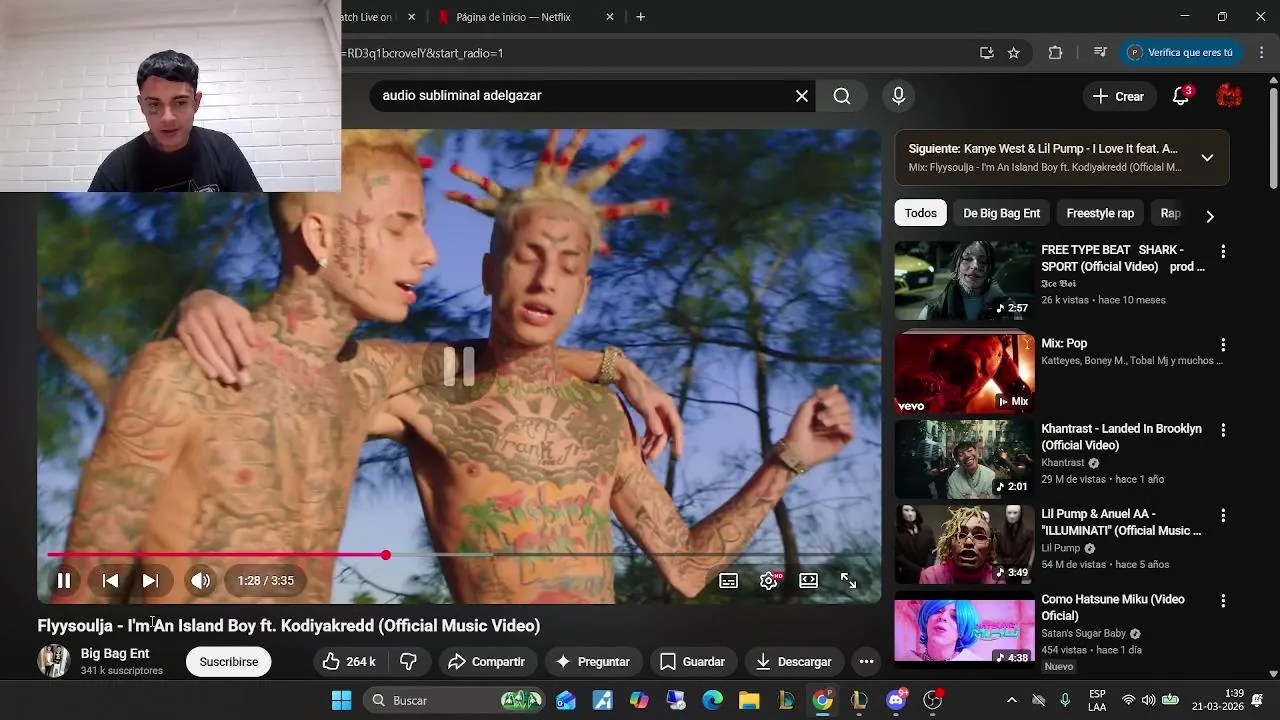Screen dimensions: 1280x720
Task: Select the Todos filter chip
Action: (x=921, y=213)
